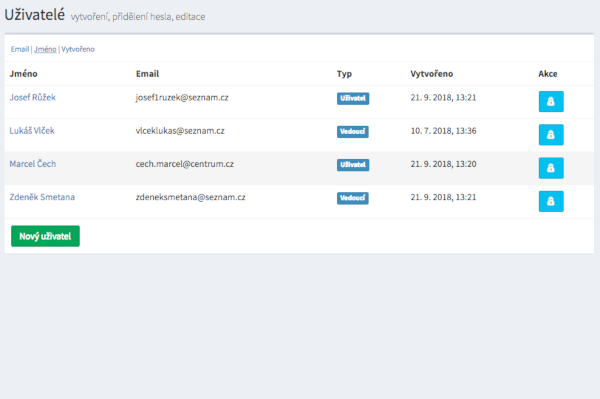
Task: Click the lock icon for Zdeněk Smetana
Action: coord(551,201)
